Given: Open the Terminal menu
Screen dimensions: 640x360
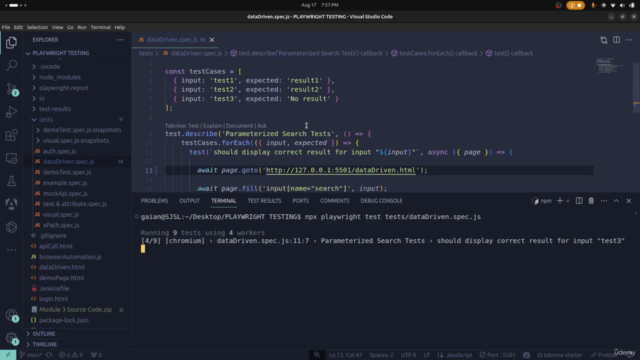Looking at the screenshot, I should pos(100,27).
